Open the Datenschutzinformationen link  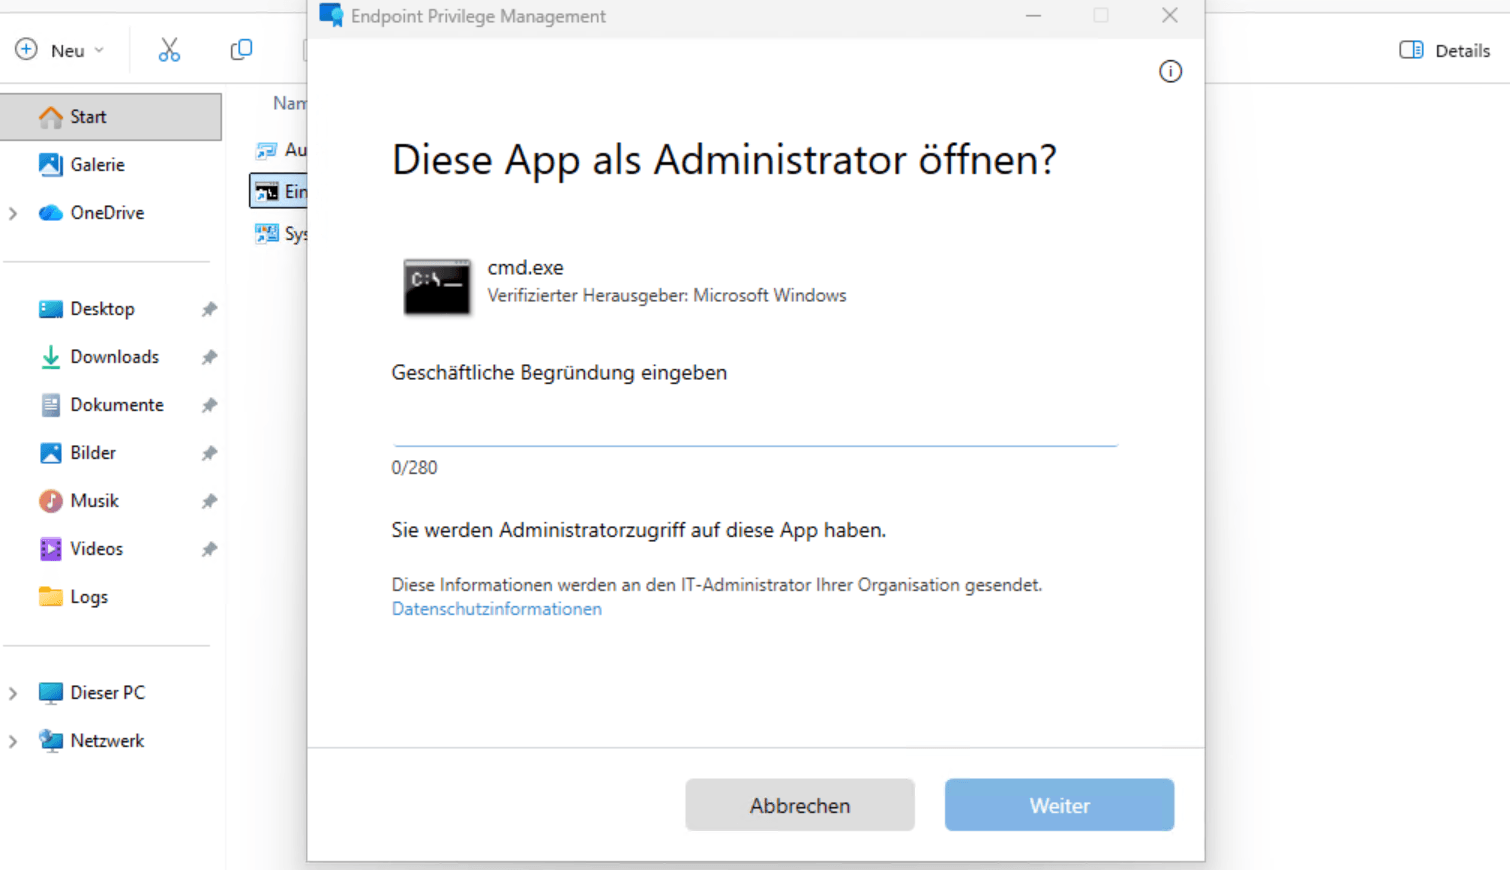click(496, 609)
